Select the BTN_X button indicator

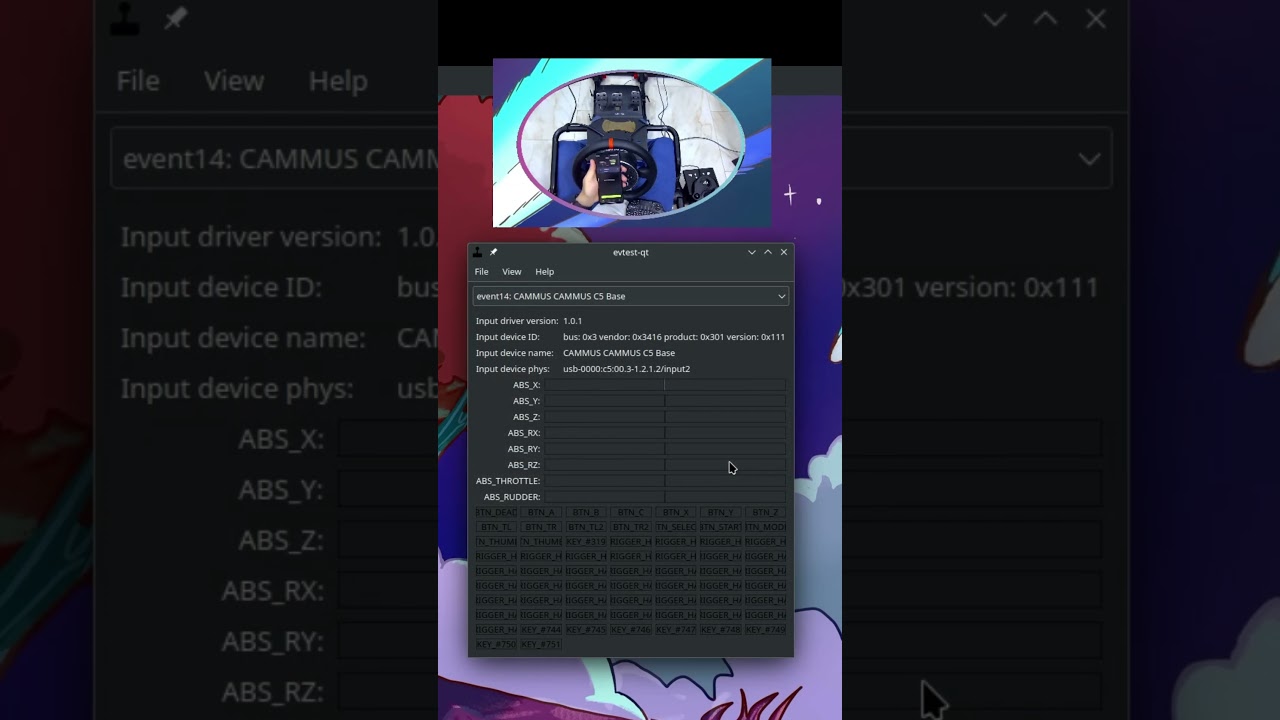pyautogui.click(x=676, y=513)
